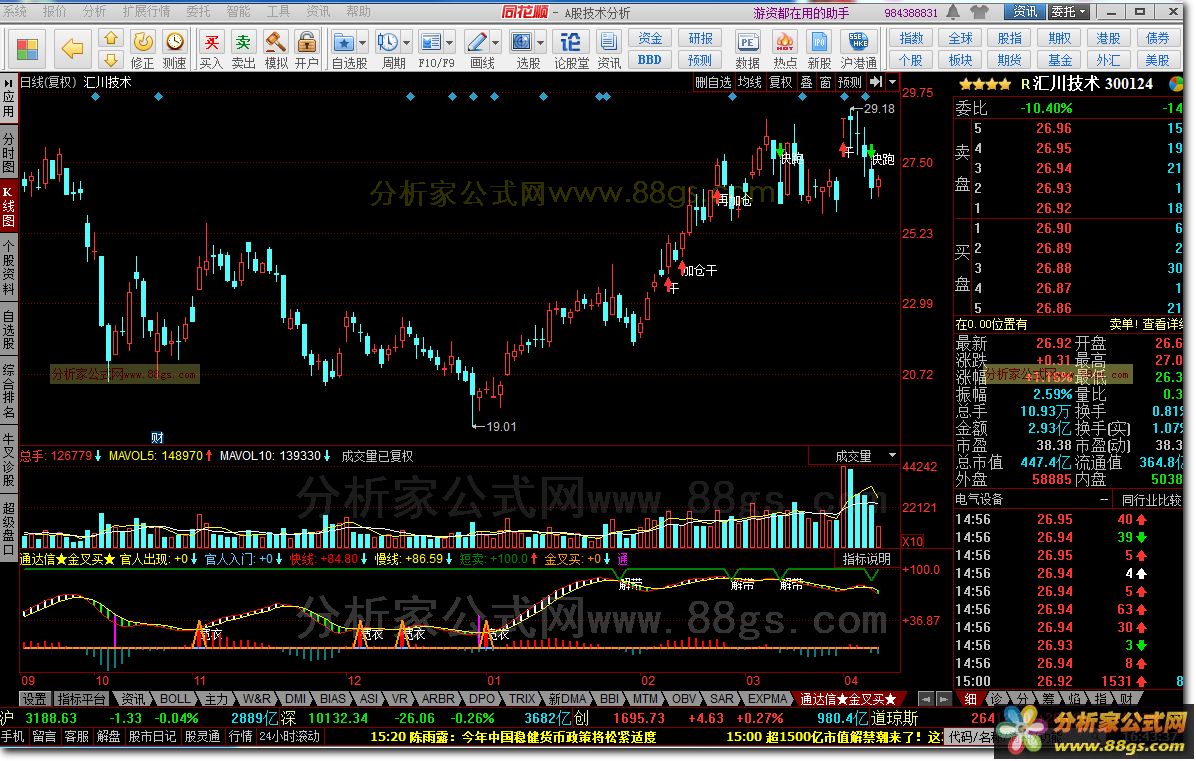
Task: Click the 指标说明 button
Action: pos(866,559)
